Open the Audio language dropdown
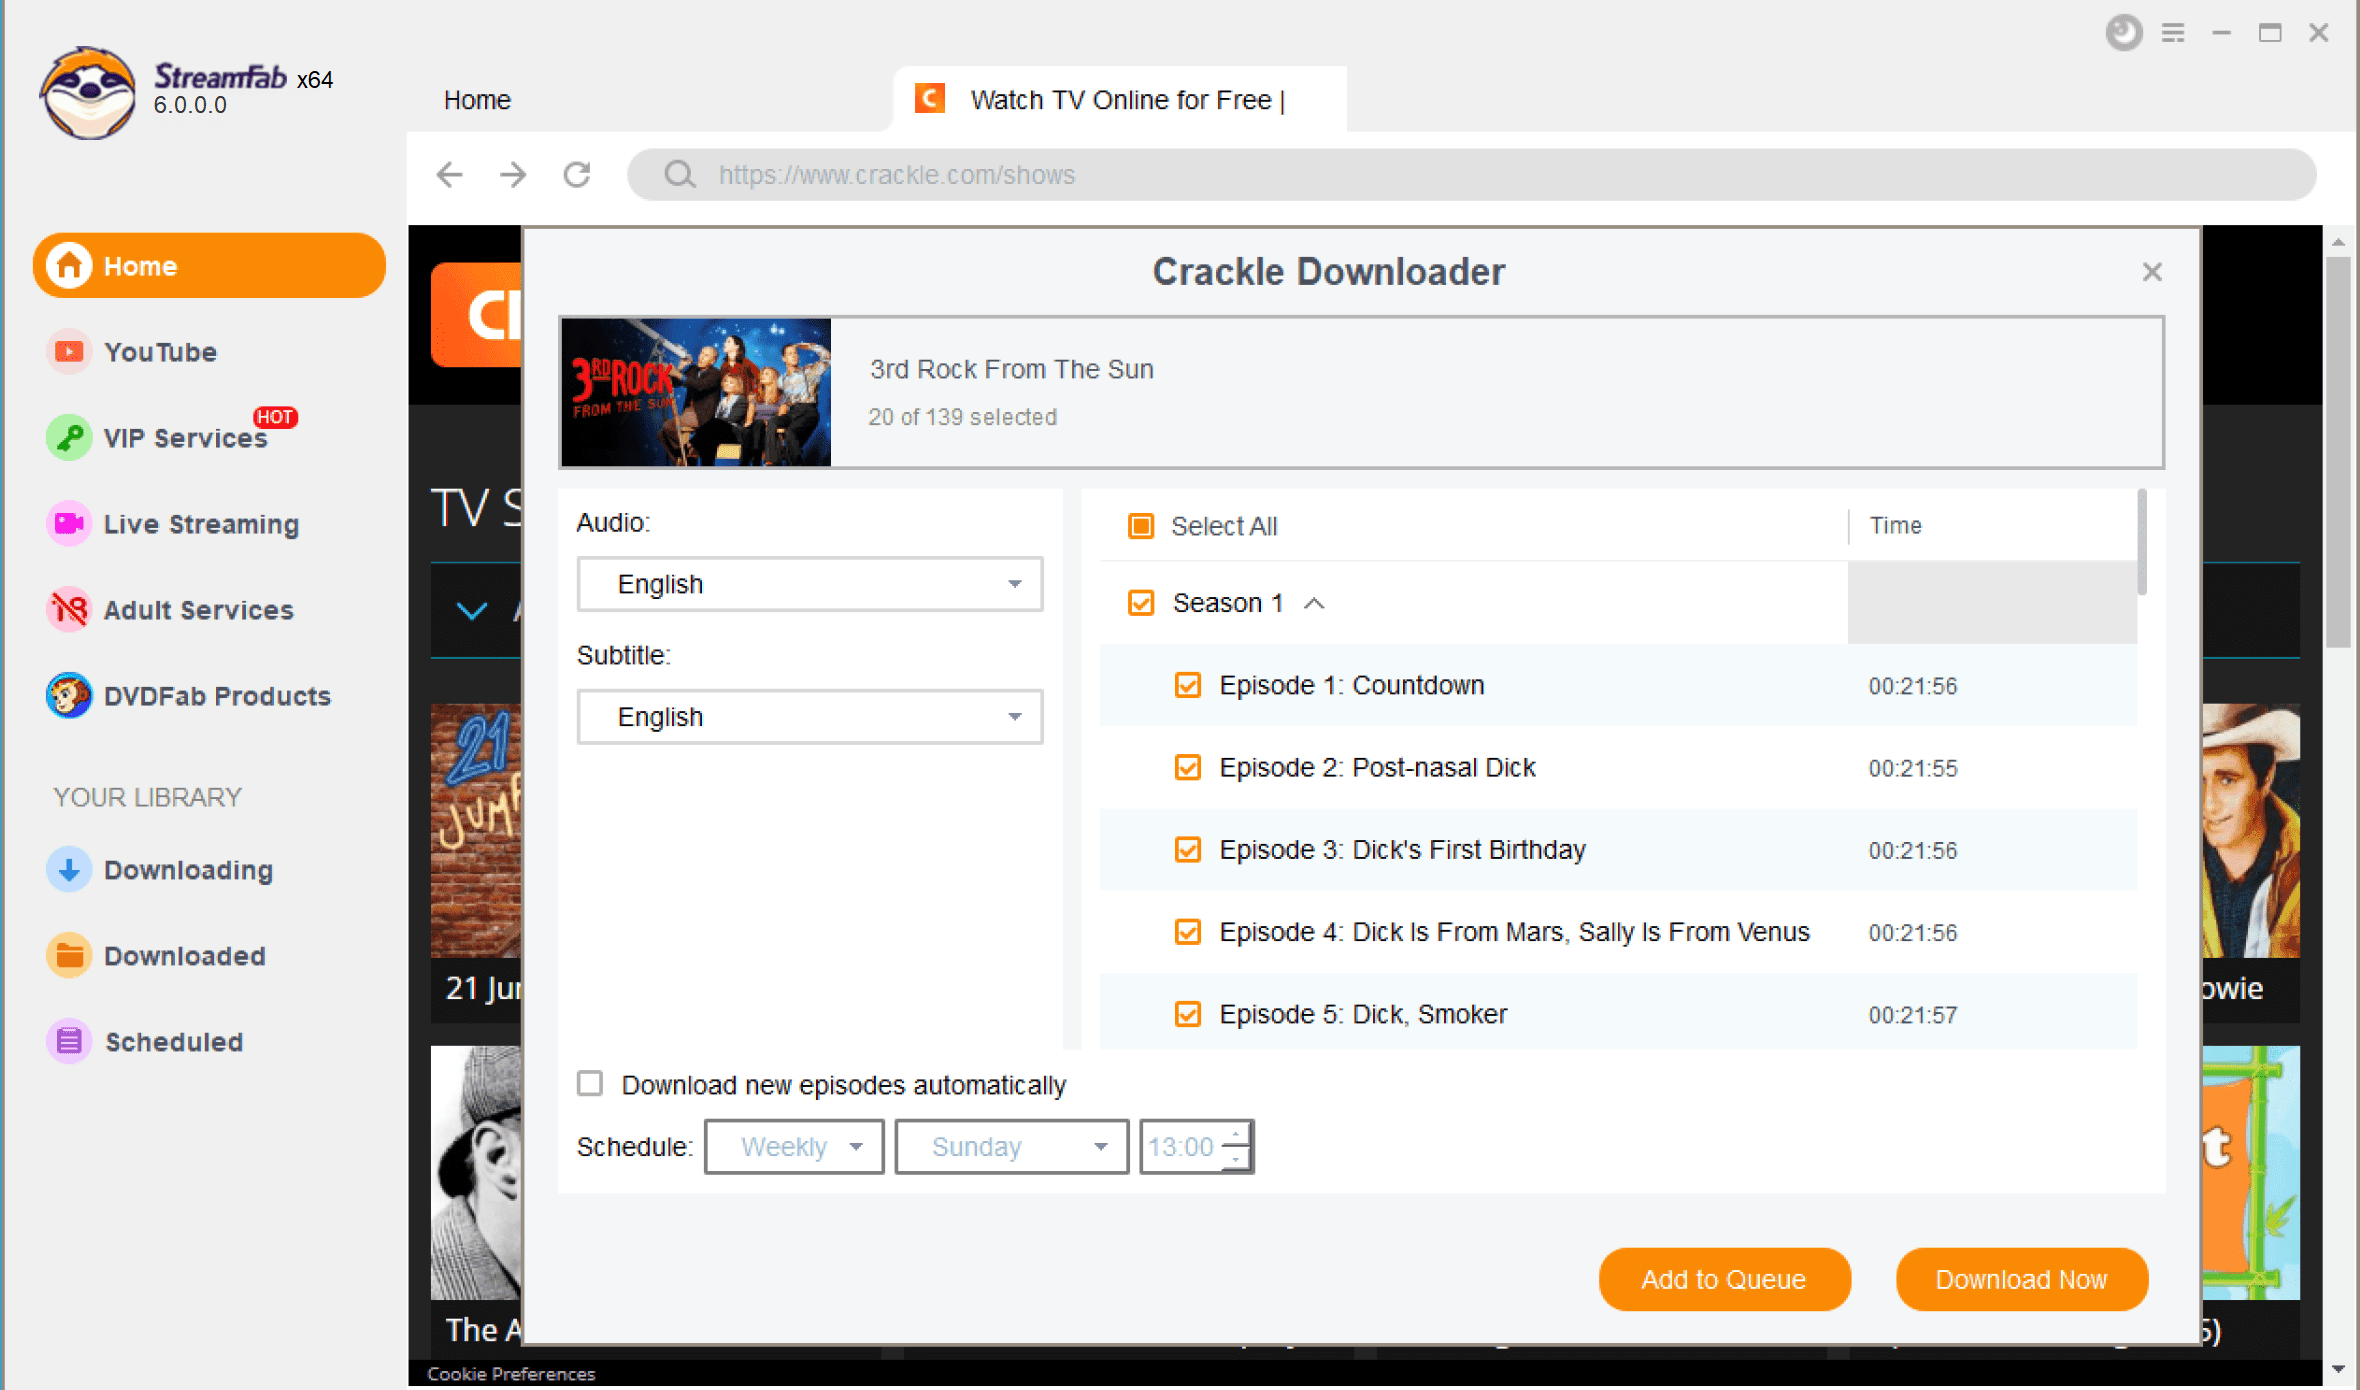Screen dimensions: 2360x1390 (x=809, y=582)
